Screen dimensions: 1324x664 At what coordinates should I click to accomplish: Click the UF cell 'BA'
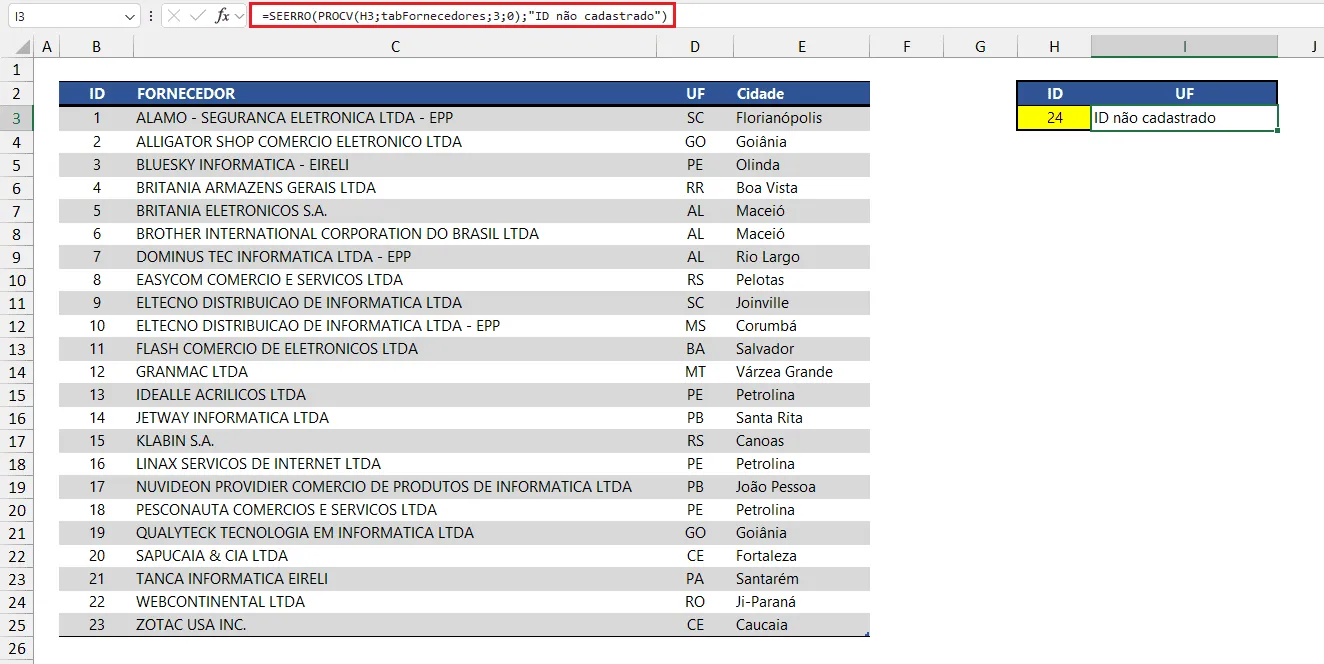(x=695, y=348)
